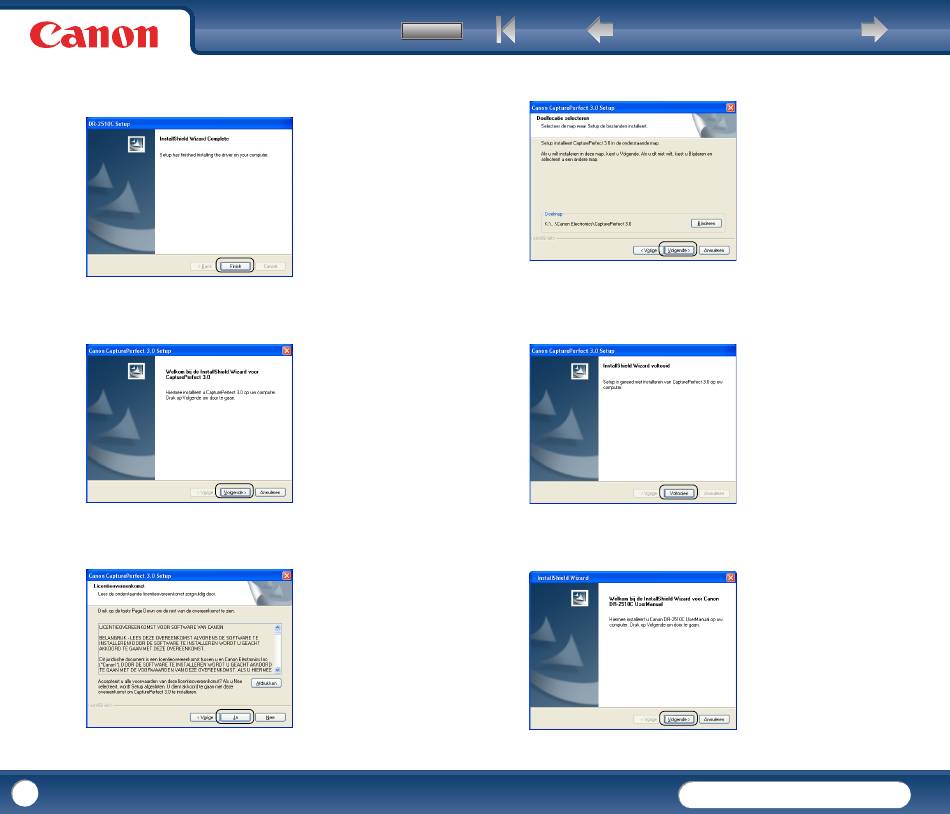Screen dimensions: 950x814
Task: Click Ja to accept the license agreement
Action: (235, 718)
